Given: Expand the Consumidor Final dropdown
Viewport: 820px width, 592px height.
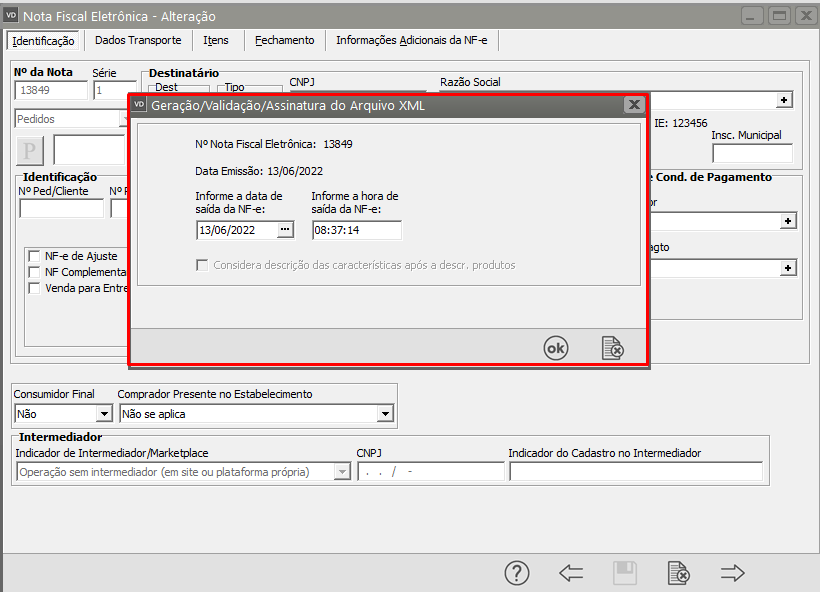Looking at the screenshot, I should [x=103, y=414].
